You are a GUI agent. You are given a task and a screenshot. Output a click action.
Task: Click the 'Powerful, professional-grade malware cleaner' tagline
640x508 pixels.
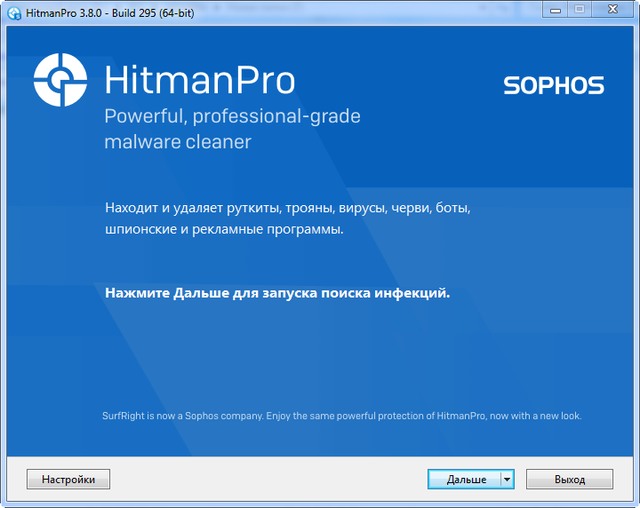pos(232,129)
